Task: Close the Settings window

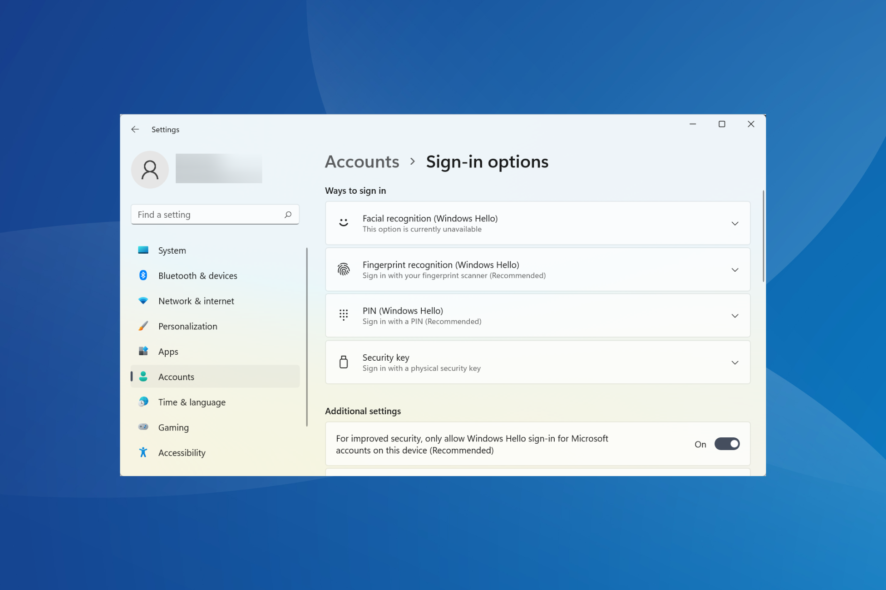Action: (751, 124)
